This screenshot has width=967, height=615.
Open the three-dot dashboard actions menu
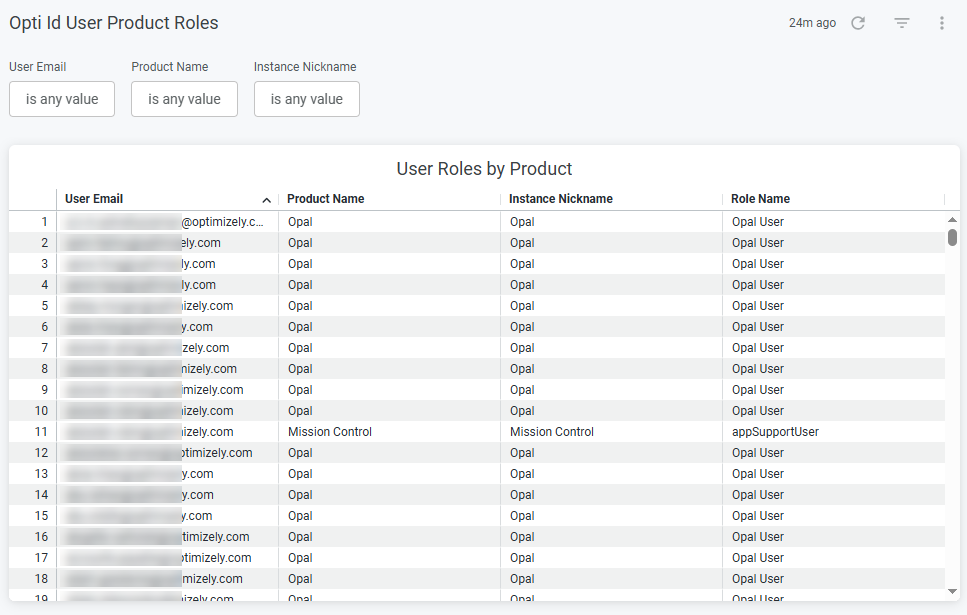(942, 23)
